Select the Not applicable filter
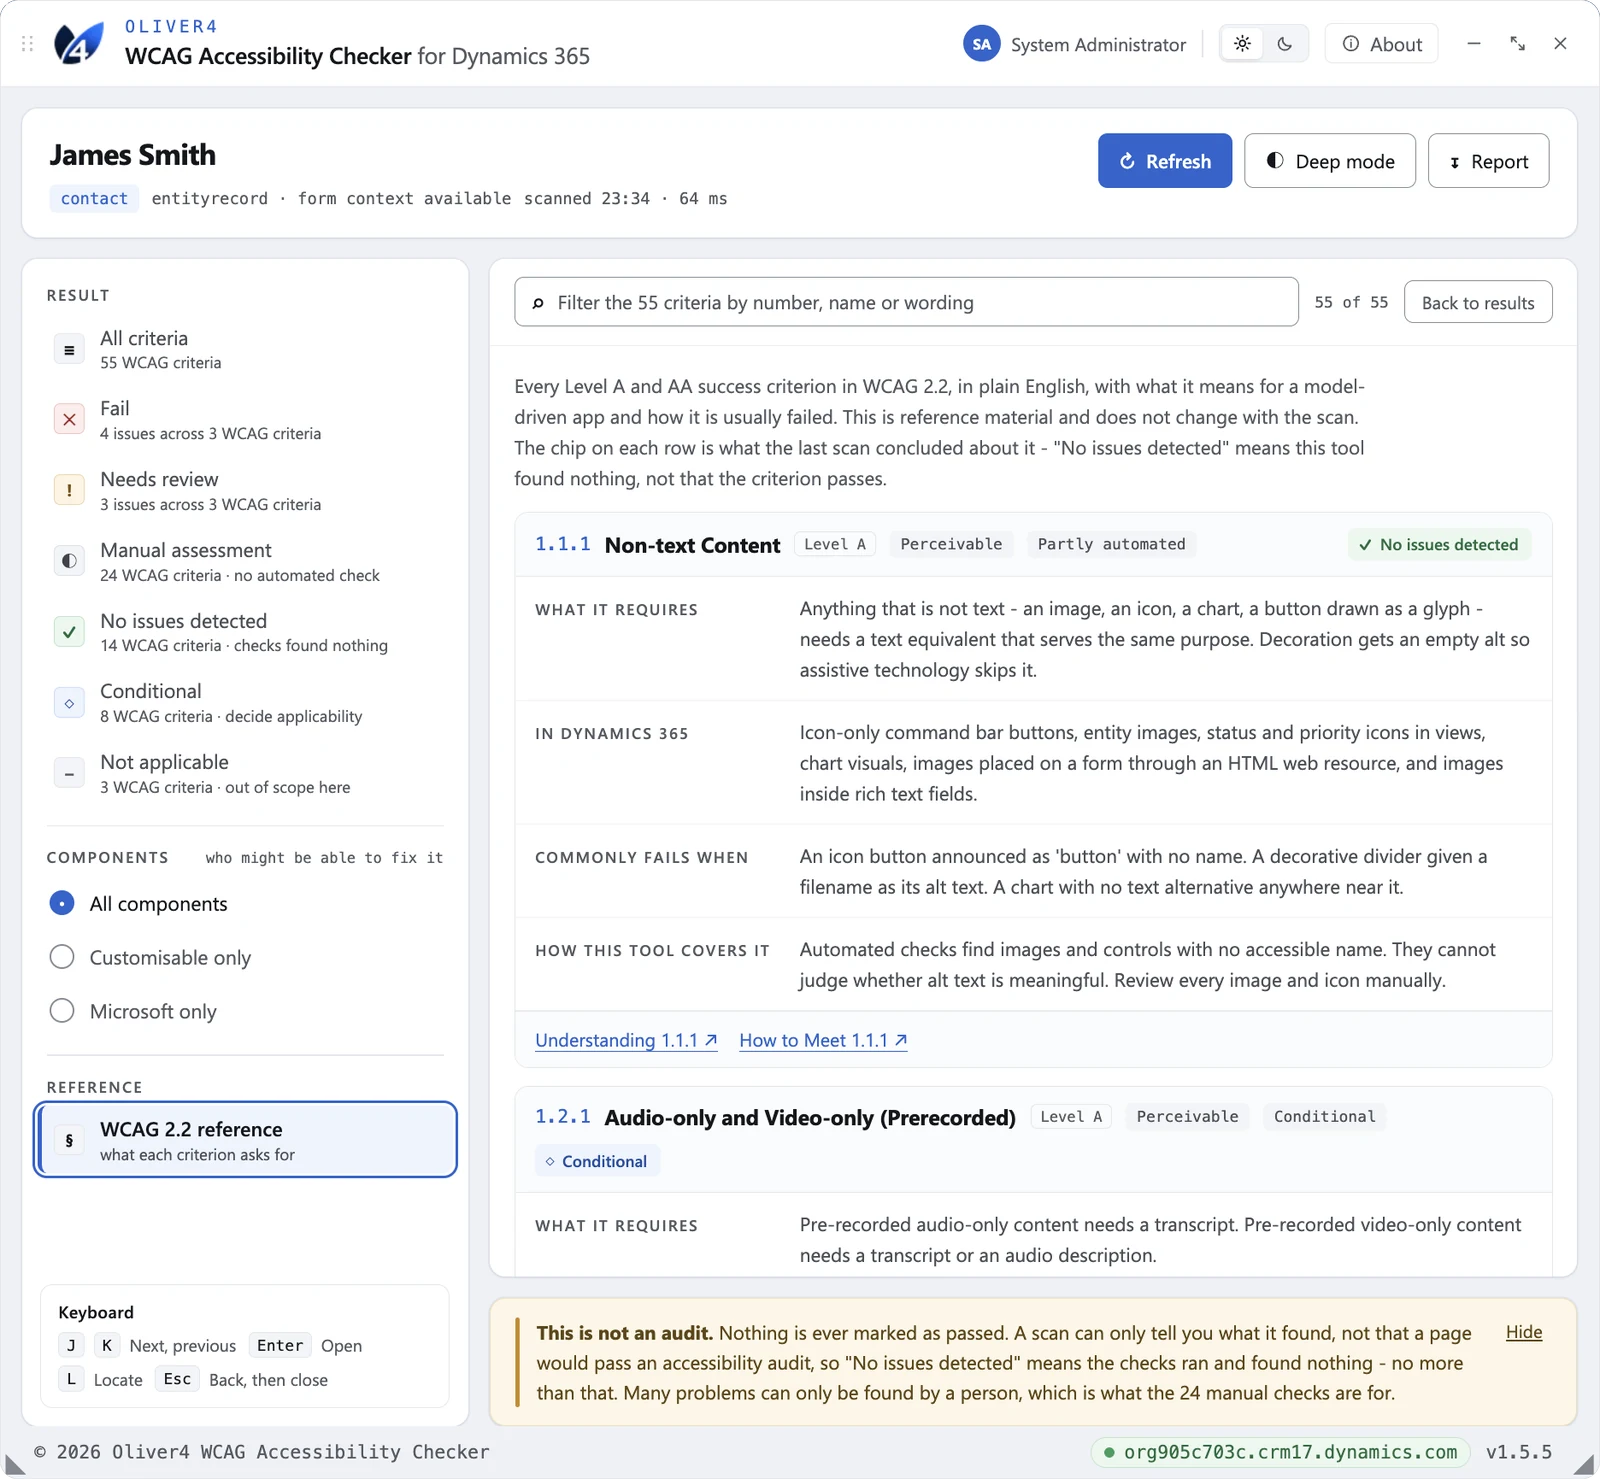Screen dimensions: 1600x1479 (x=245, y=774)
